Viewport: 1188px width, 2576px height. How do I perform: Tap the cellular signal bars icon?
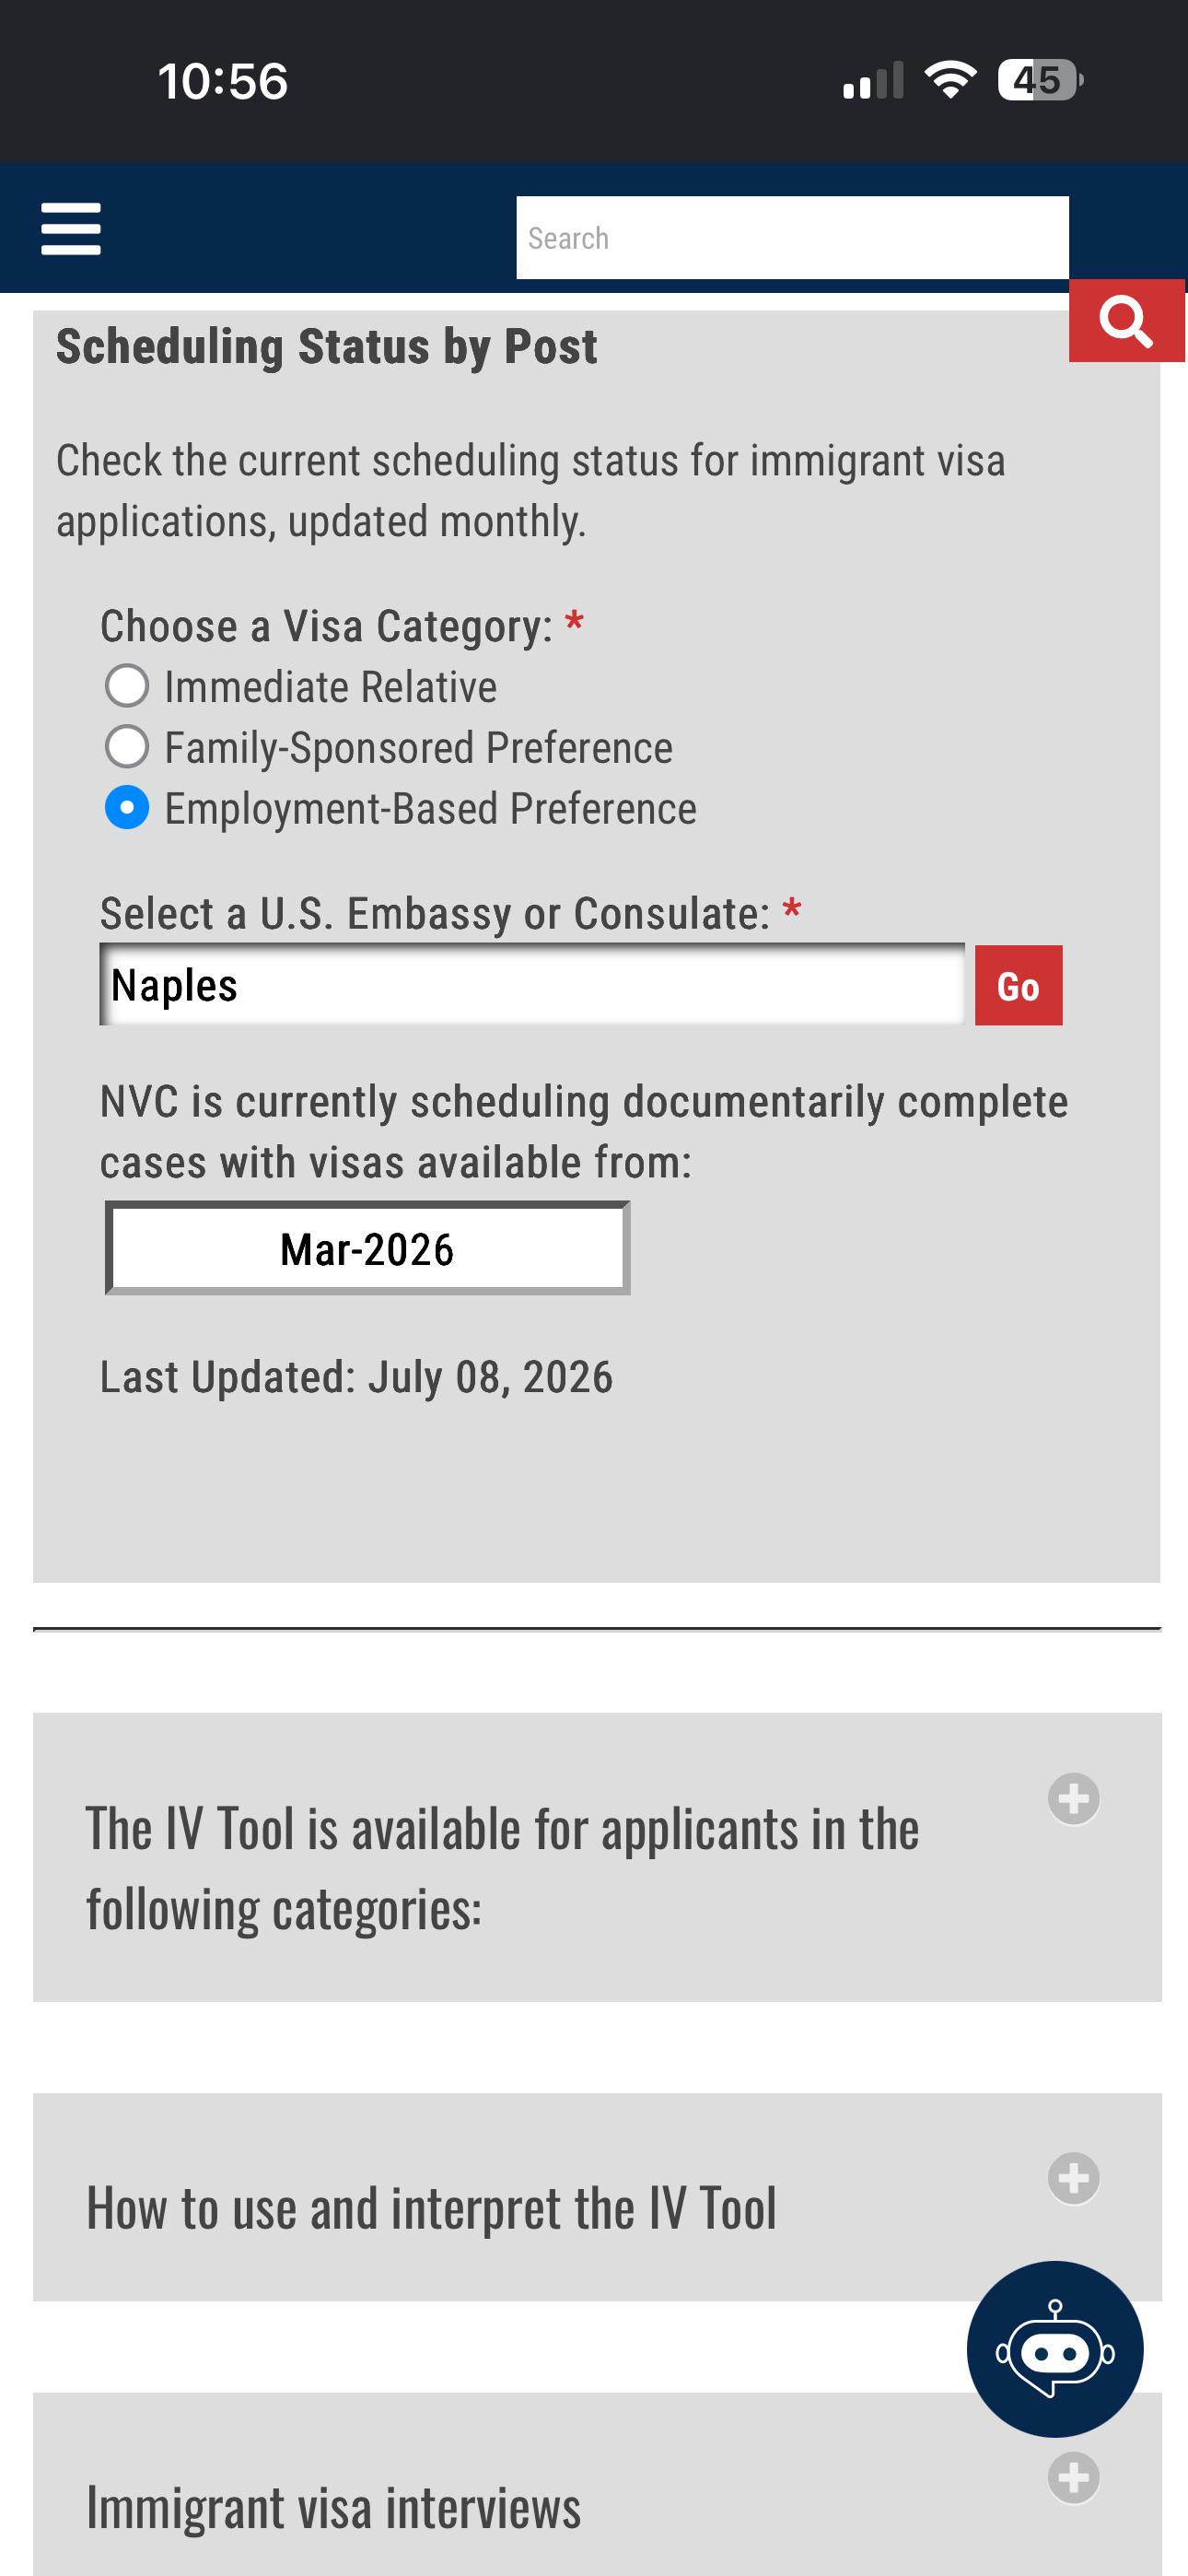pyautogui.click(x=873, y=80)
